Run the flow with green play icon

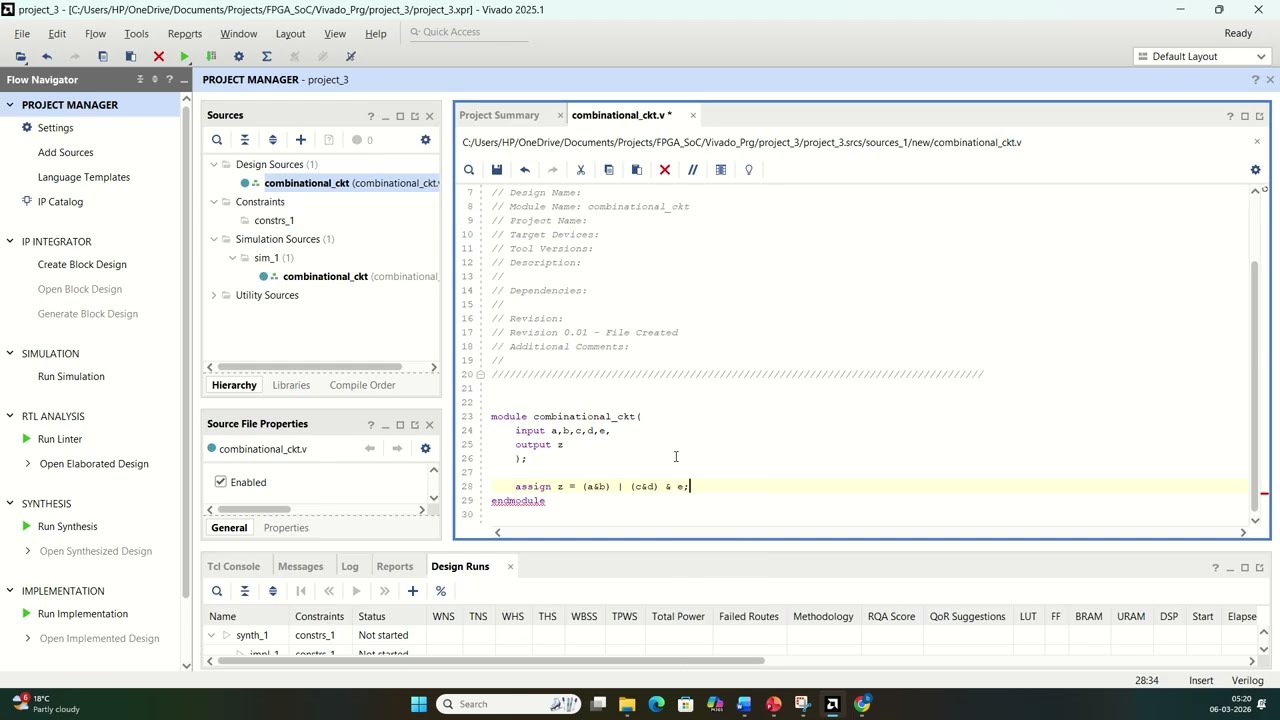[184, 57]
